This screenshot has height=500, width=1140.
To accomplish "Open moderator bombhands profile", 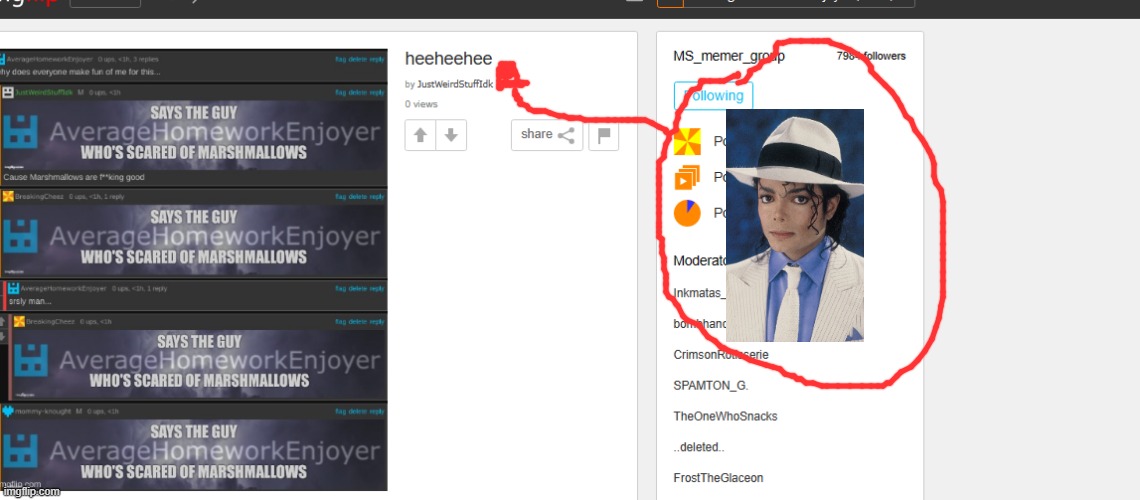I will pos(698,324).
